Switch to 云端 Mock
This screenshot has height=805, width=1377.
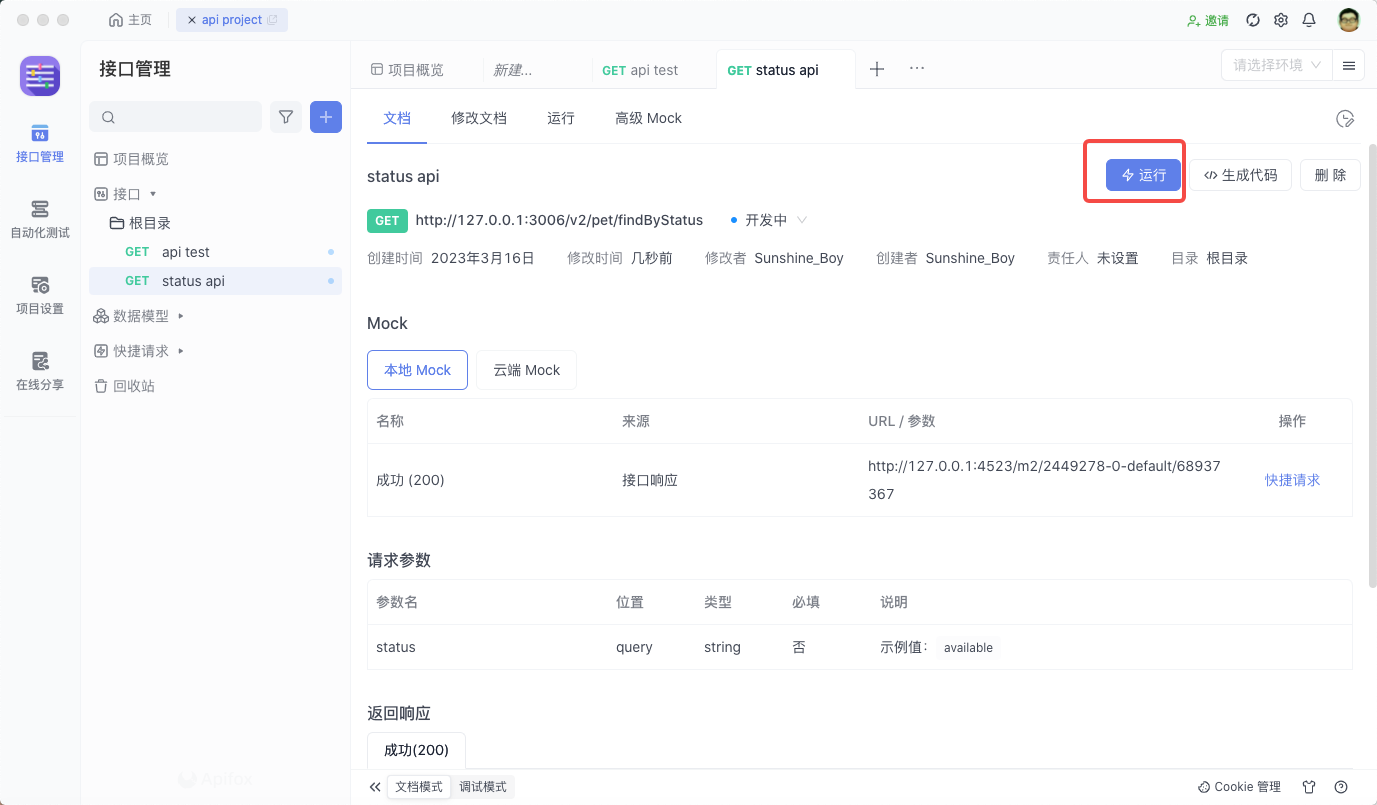coord(526,369)
